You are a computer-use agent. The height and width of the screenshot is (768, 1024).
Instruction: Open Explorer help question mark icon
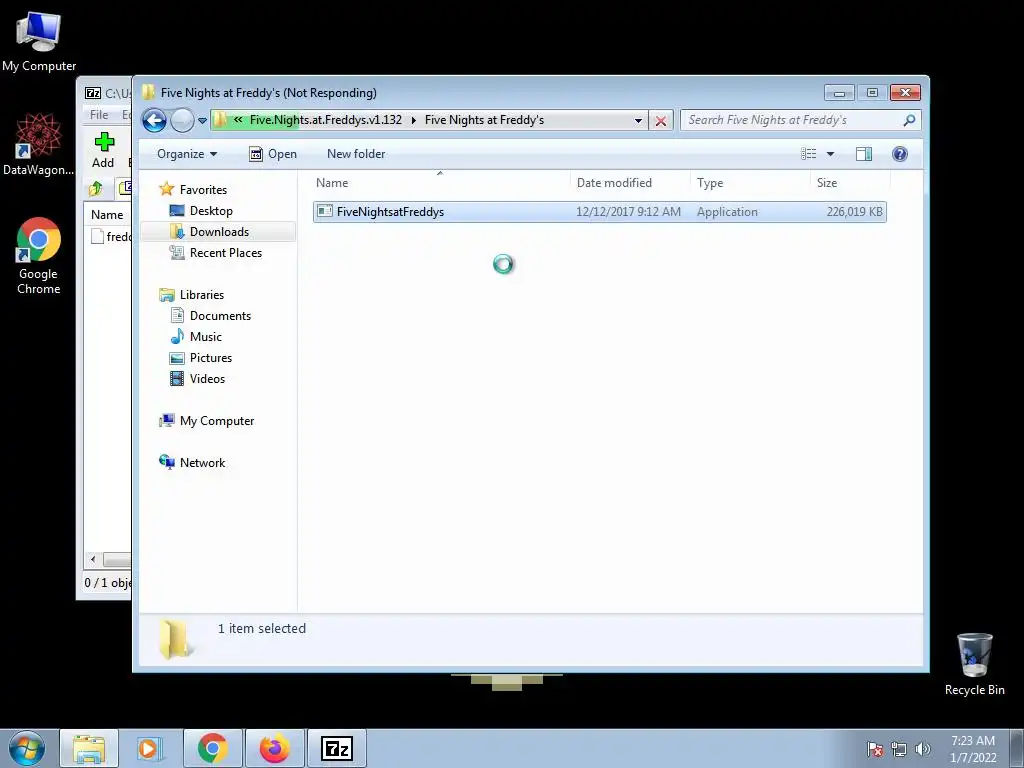(x=900, y=154)
